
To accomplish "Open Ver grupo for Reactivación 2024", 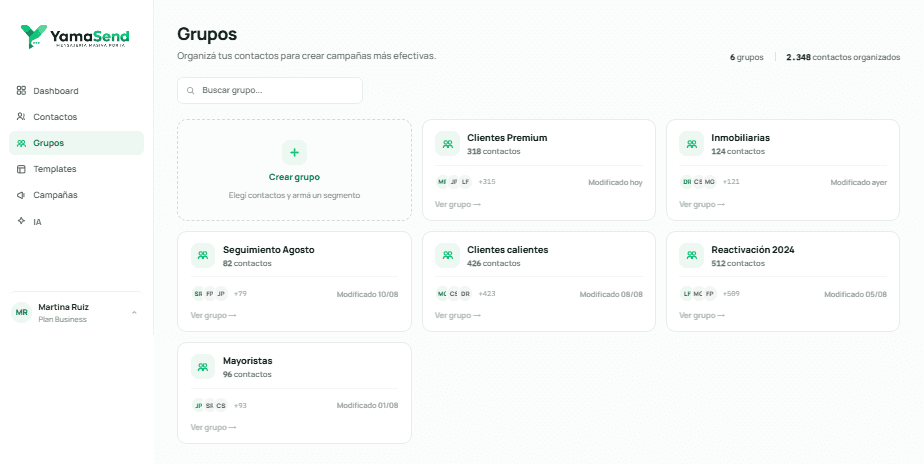I will 702,315.
